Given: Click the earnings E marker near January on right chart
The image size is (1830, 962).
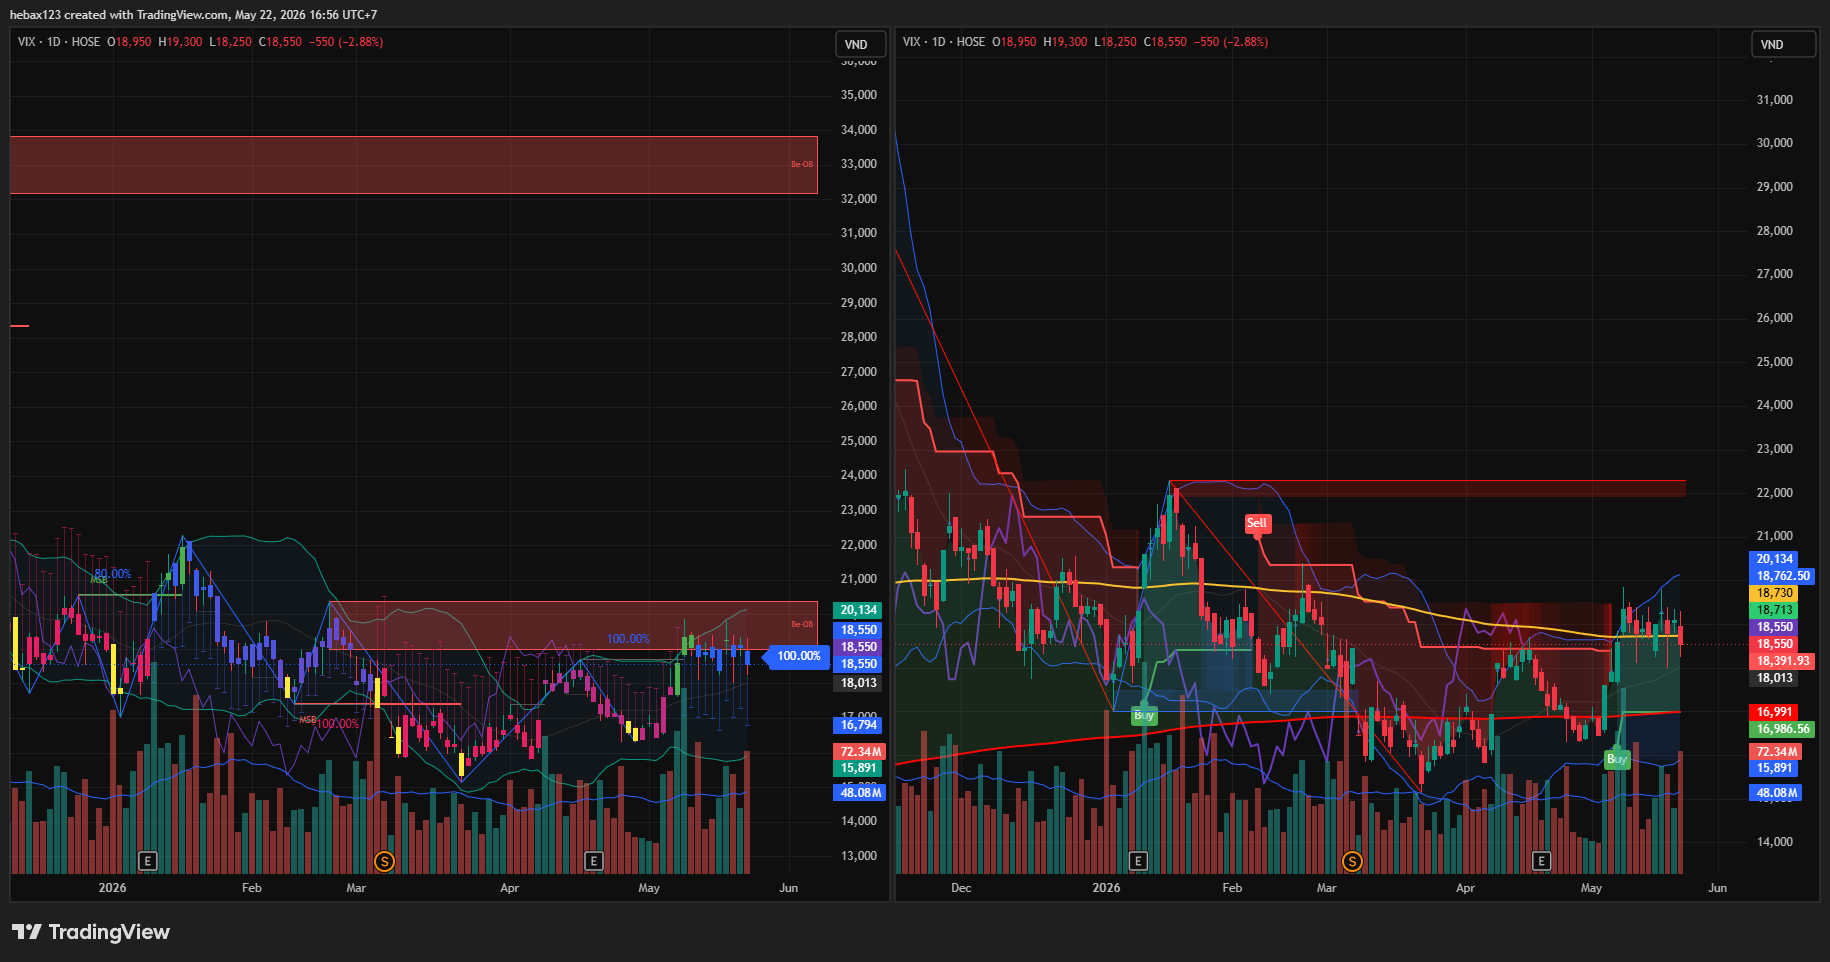Looking at the screenshot, I should tap(1137, 861).
